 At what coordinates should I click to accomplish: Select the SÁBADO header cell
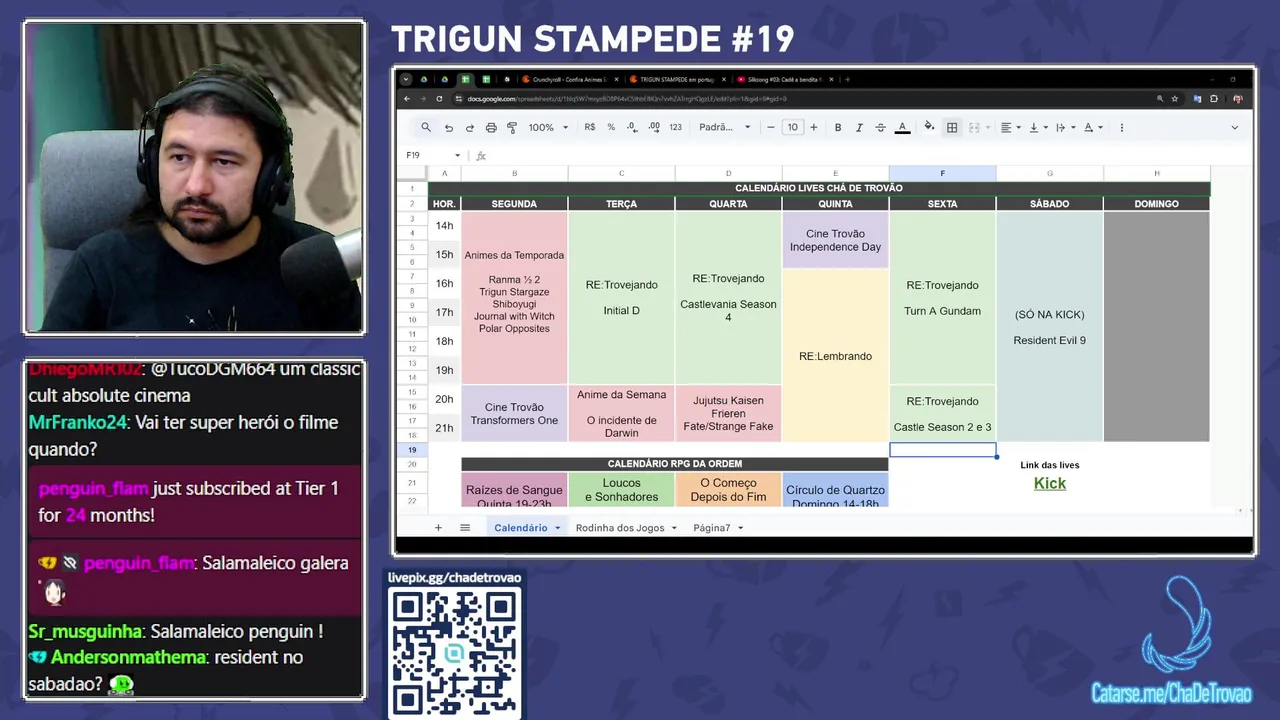[x=1049, y=204]
